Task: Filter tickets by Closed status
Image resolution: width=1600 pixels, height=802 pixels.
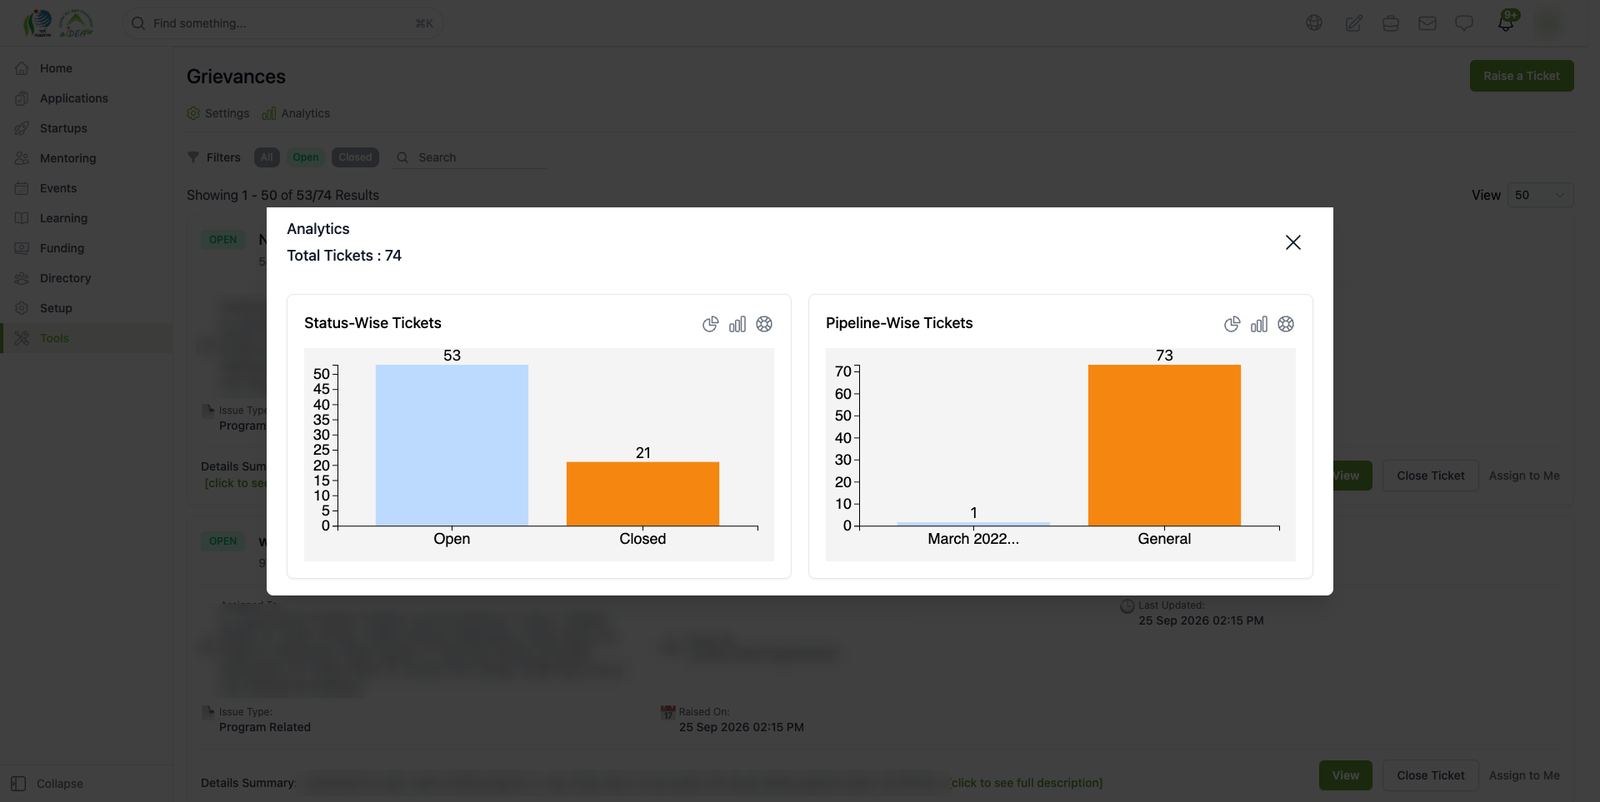Action: 355,157
